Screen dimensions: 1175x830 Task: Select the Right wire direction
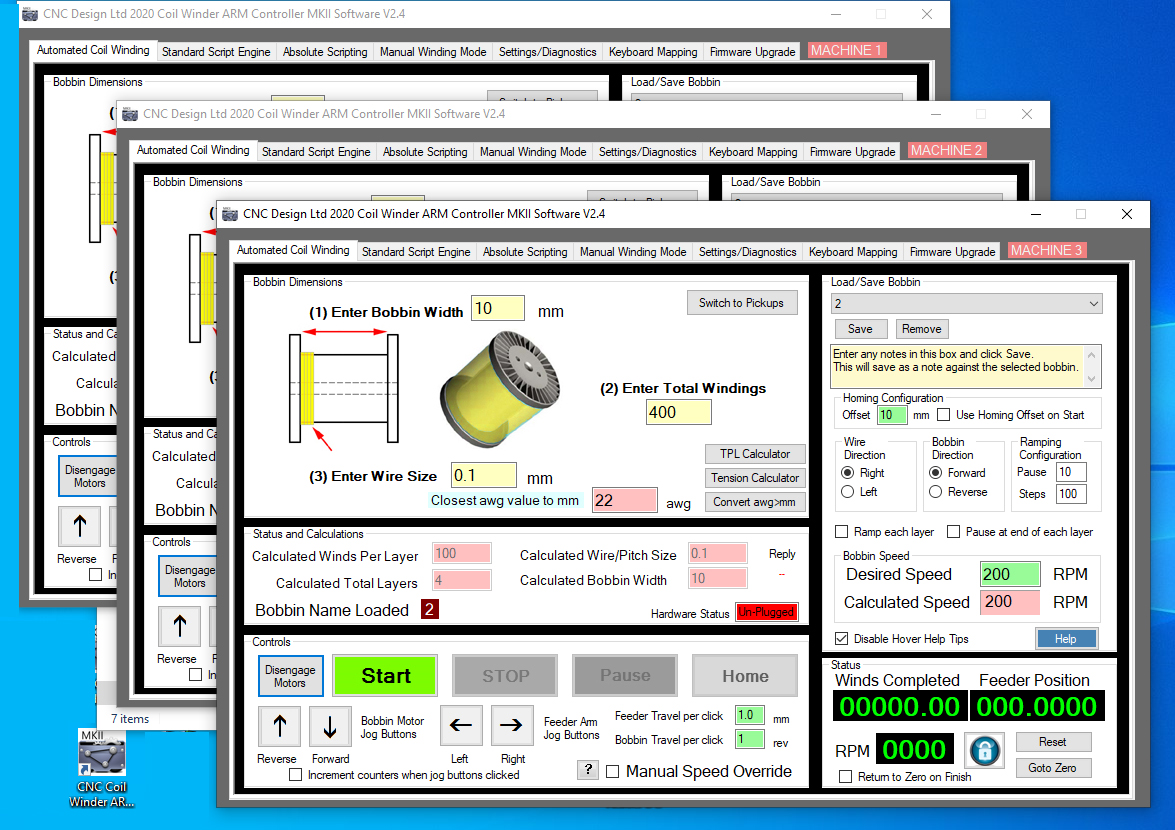848,473
